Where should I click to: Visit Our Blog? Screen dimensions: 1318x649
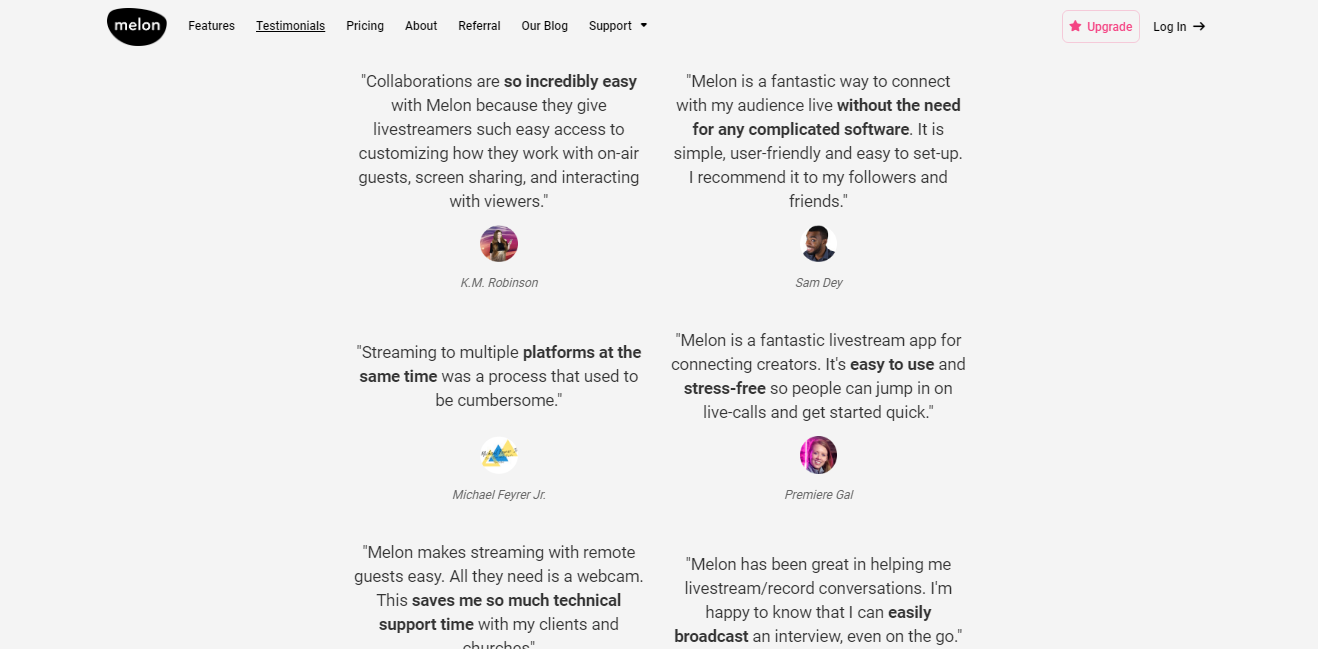(544, 26)
